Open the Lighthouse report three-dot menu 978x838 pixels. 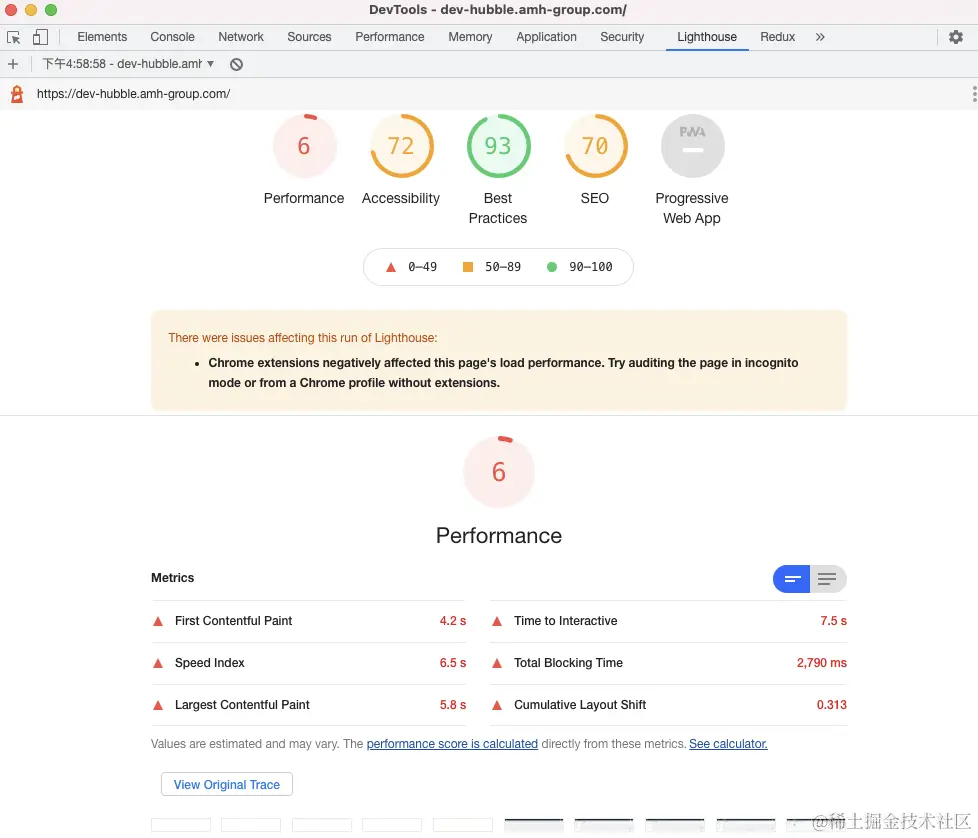click(974, 94)
